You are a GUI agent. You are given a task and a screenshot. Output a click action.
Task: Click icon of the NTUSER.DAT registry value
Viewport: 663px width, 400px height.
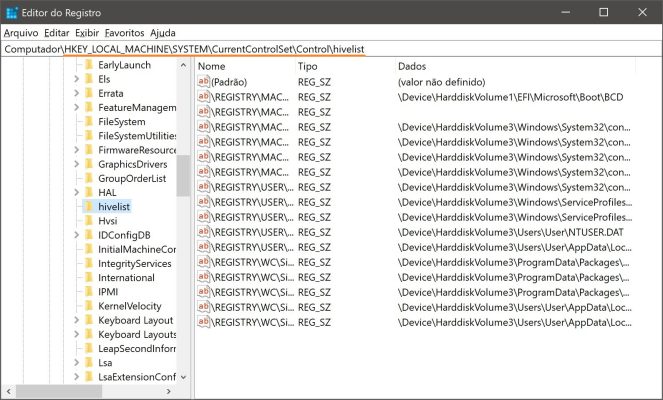[x=204, y=232]
